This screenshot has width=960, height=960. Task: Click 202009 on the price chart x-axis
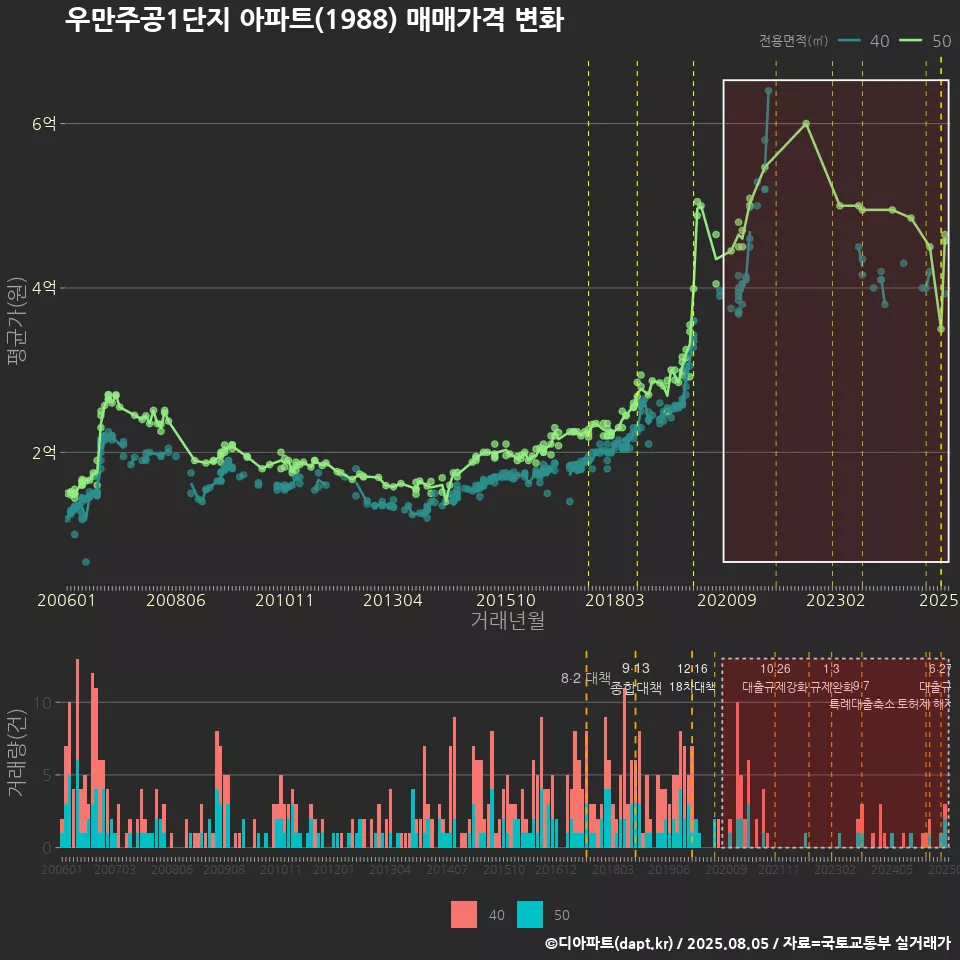727,600
